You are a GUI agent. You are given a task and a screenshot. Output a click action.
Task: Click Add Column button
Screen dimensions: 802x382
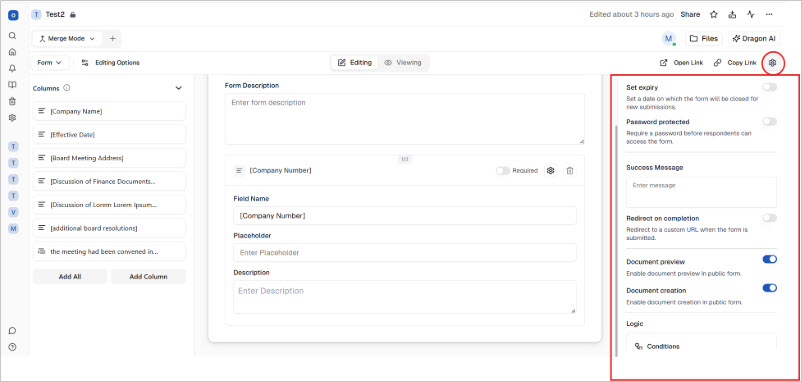(x=148, y=277)
